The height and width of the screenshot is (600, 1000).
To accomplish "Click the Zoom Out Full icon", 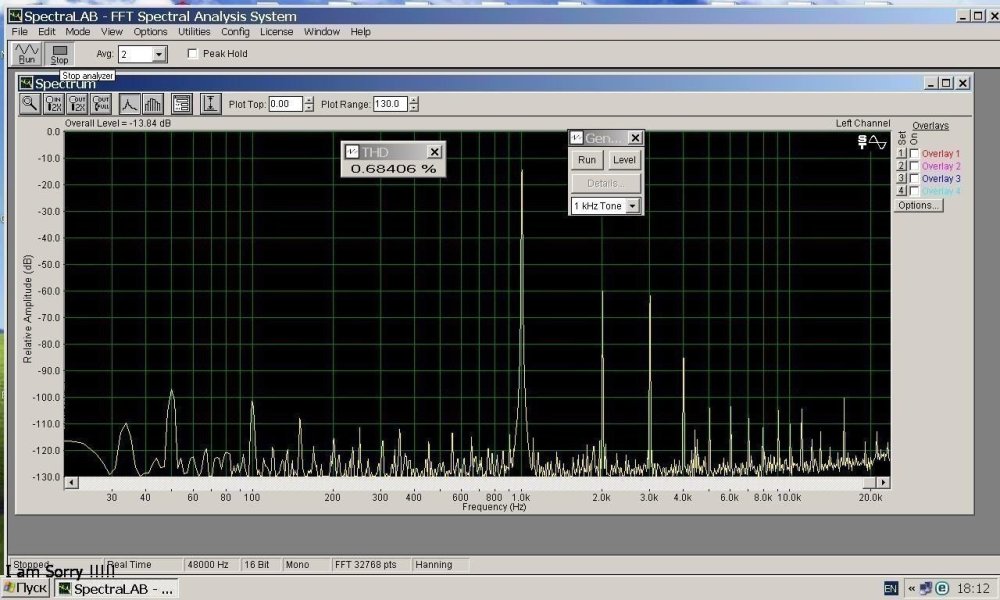I will [101, 103].
